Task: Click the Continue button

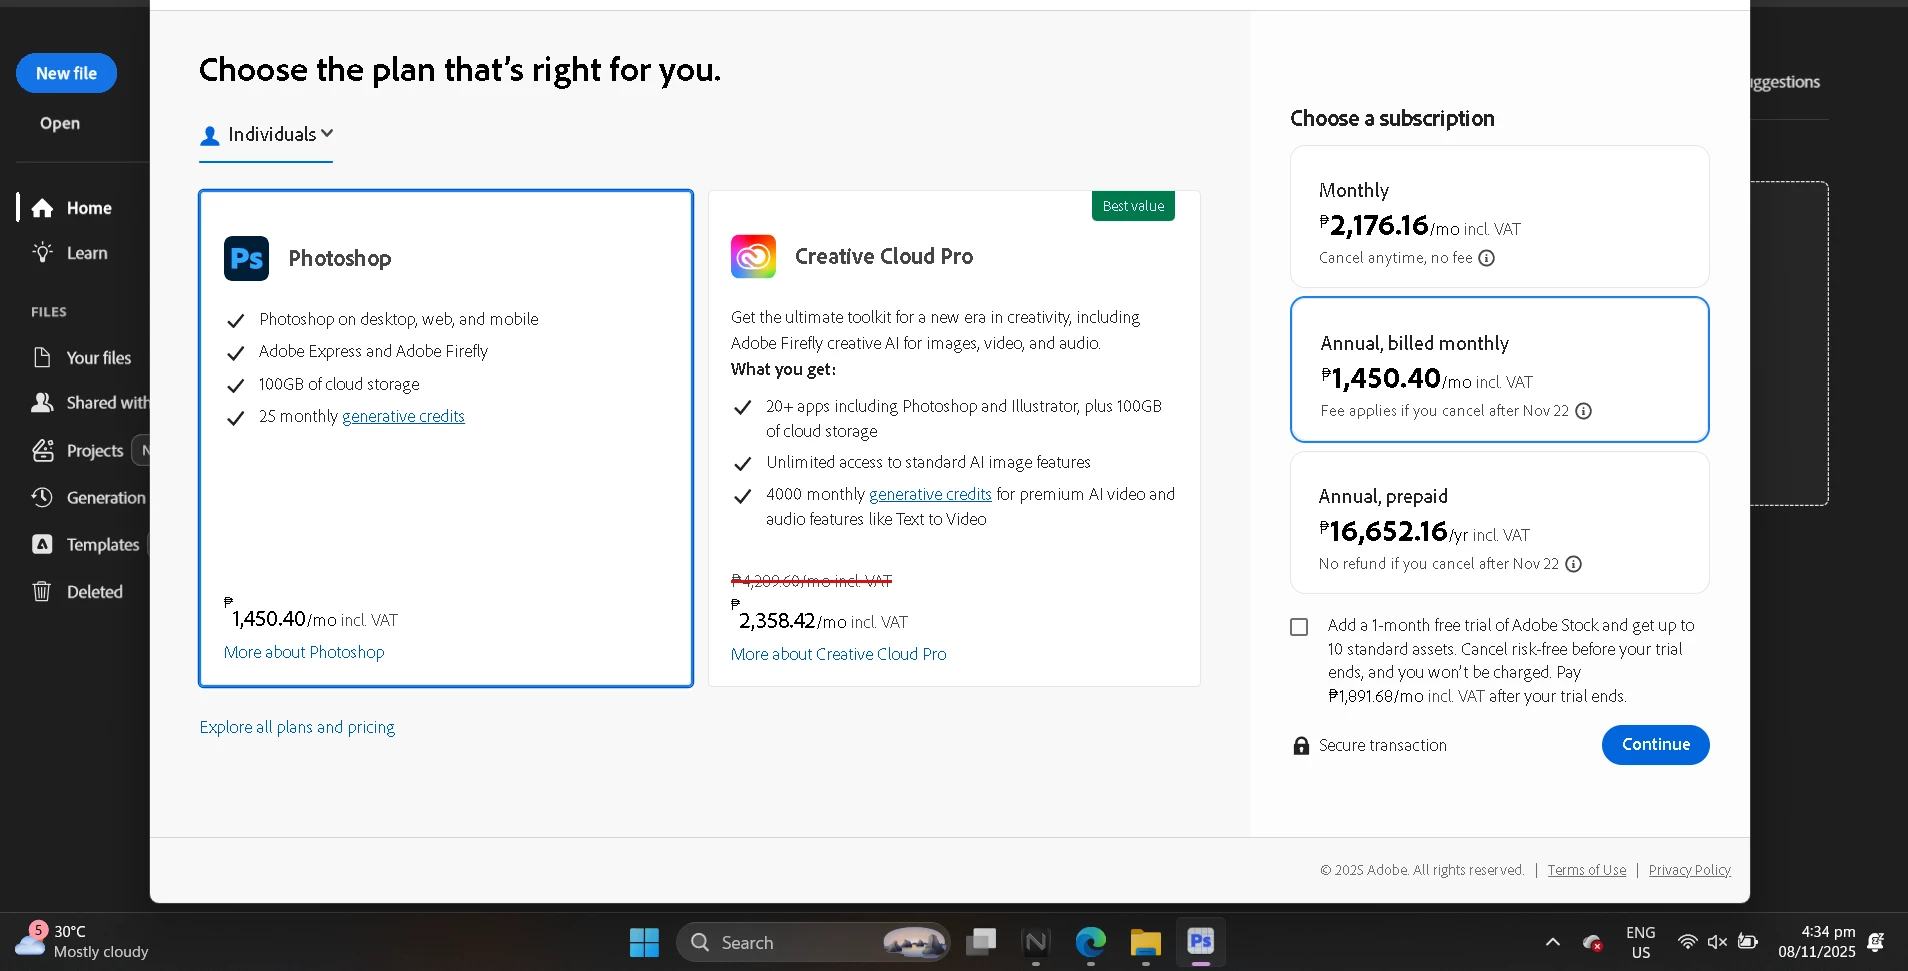Action: [x=1655, y=745]
